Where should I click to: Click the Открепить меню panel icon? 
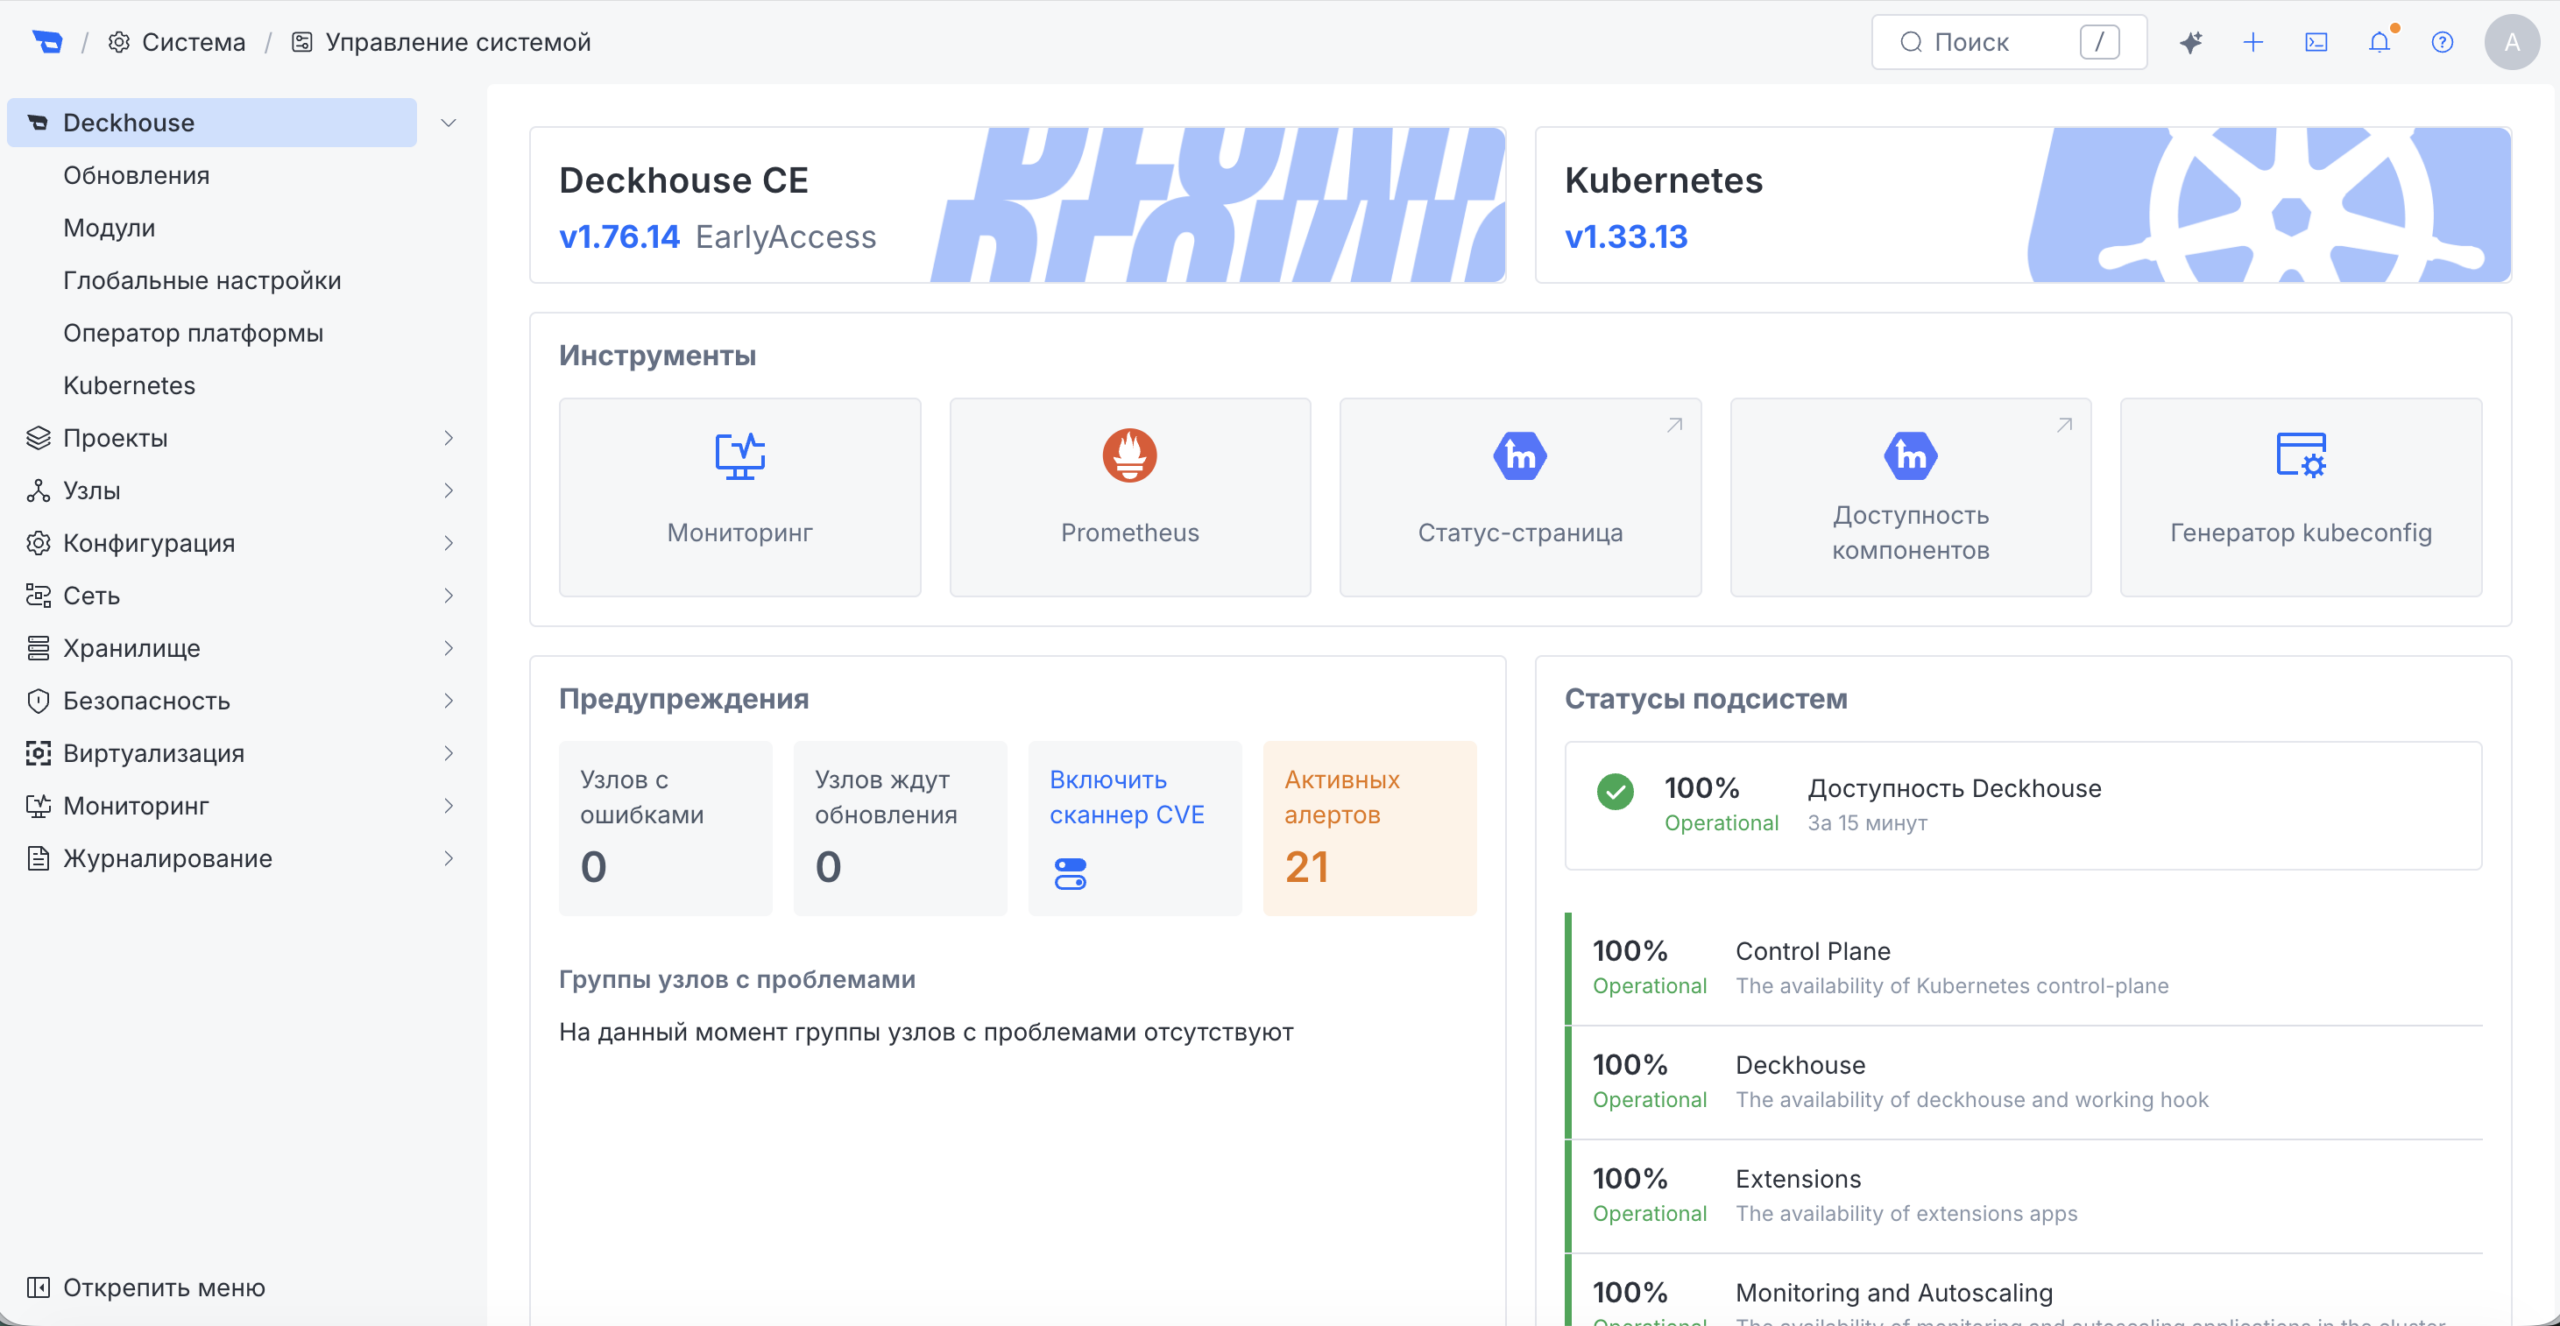[x=38, y=1287]
